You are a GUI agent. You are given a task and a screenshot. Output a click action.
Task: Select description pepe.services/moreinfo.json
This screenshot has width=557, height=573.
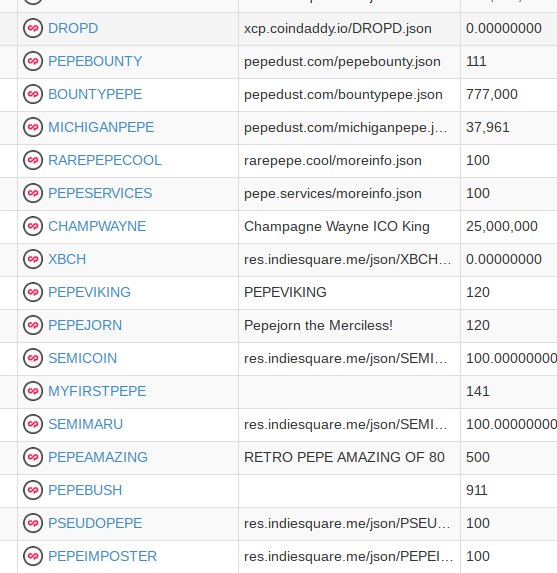(333, 193)
